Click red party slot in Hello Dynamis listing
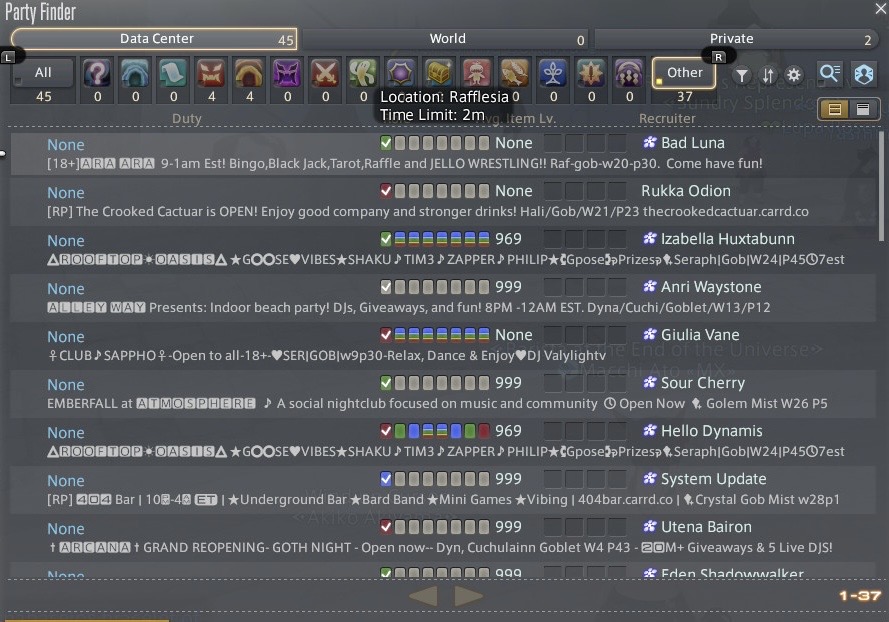The width and height of the screenshot is (889, 622). point(484,431)
